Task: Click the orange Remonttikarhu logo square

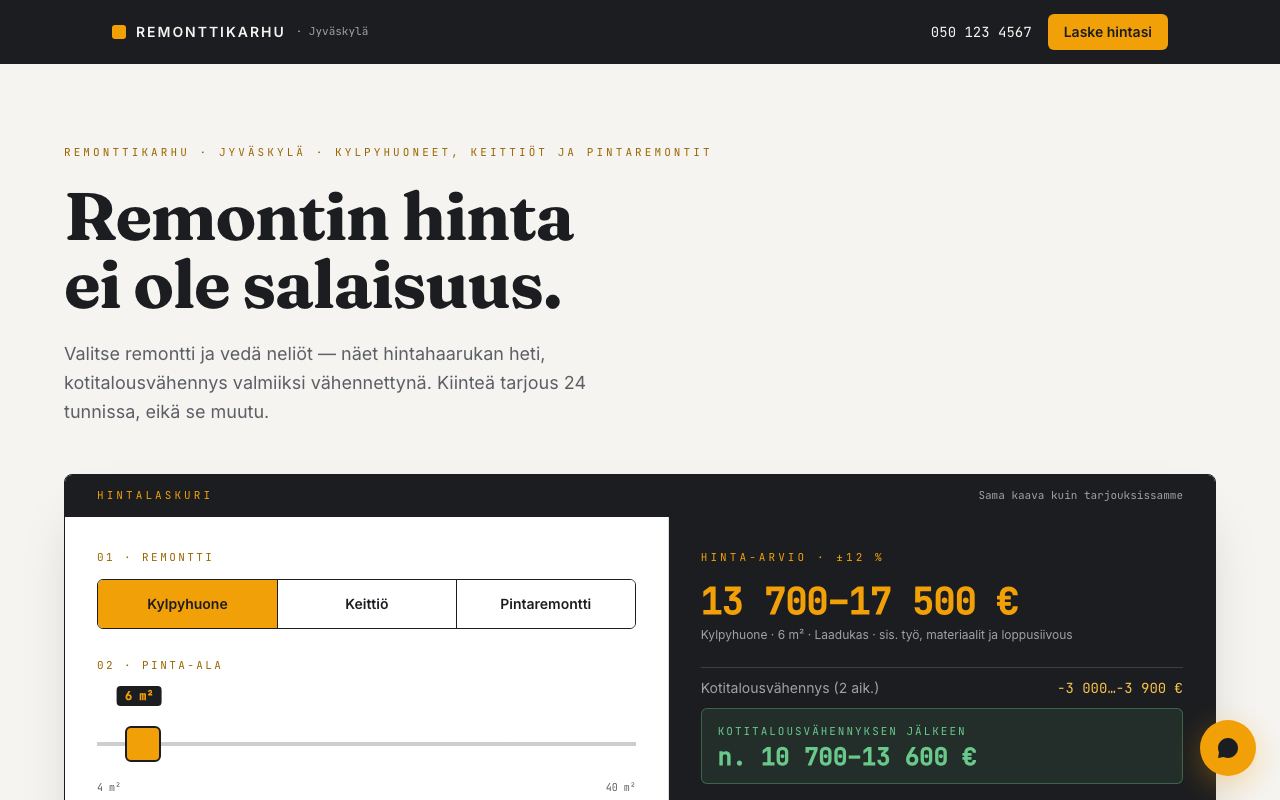Action: click(x=119, y=32)
